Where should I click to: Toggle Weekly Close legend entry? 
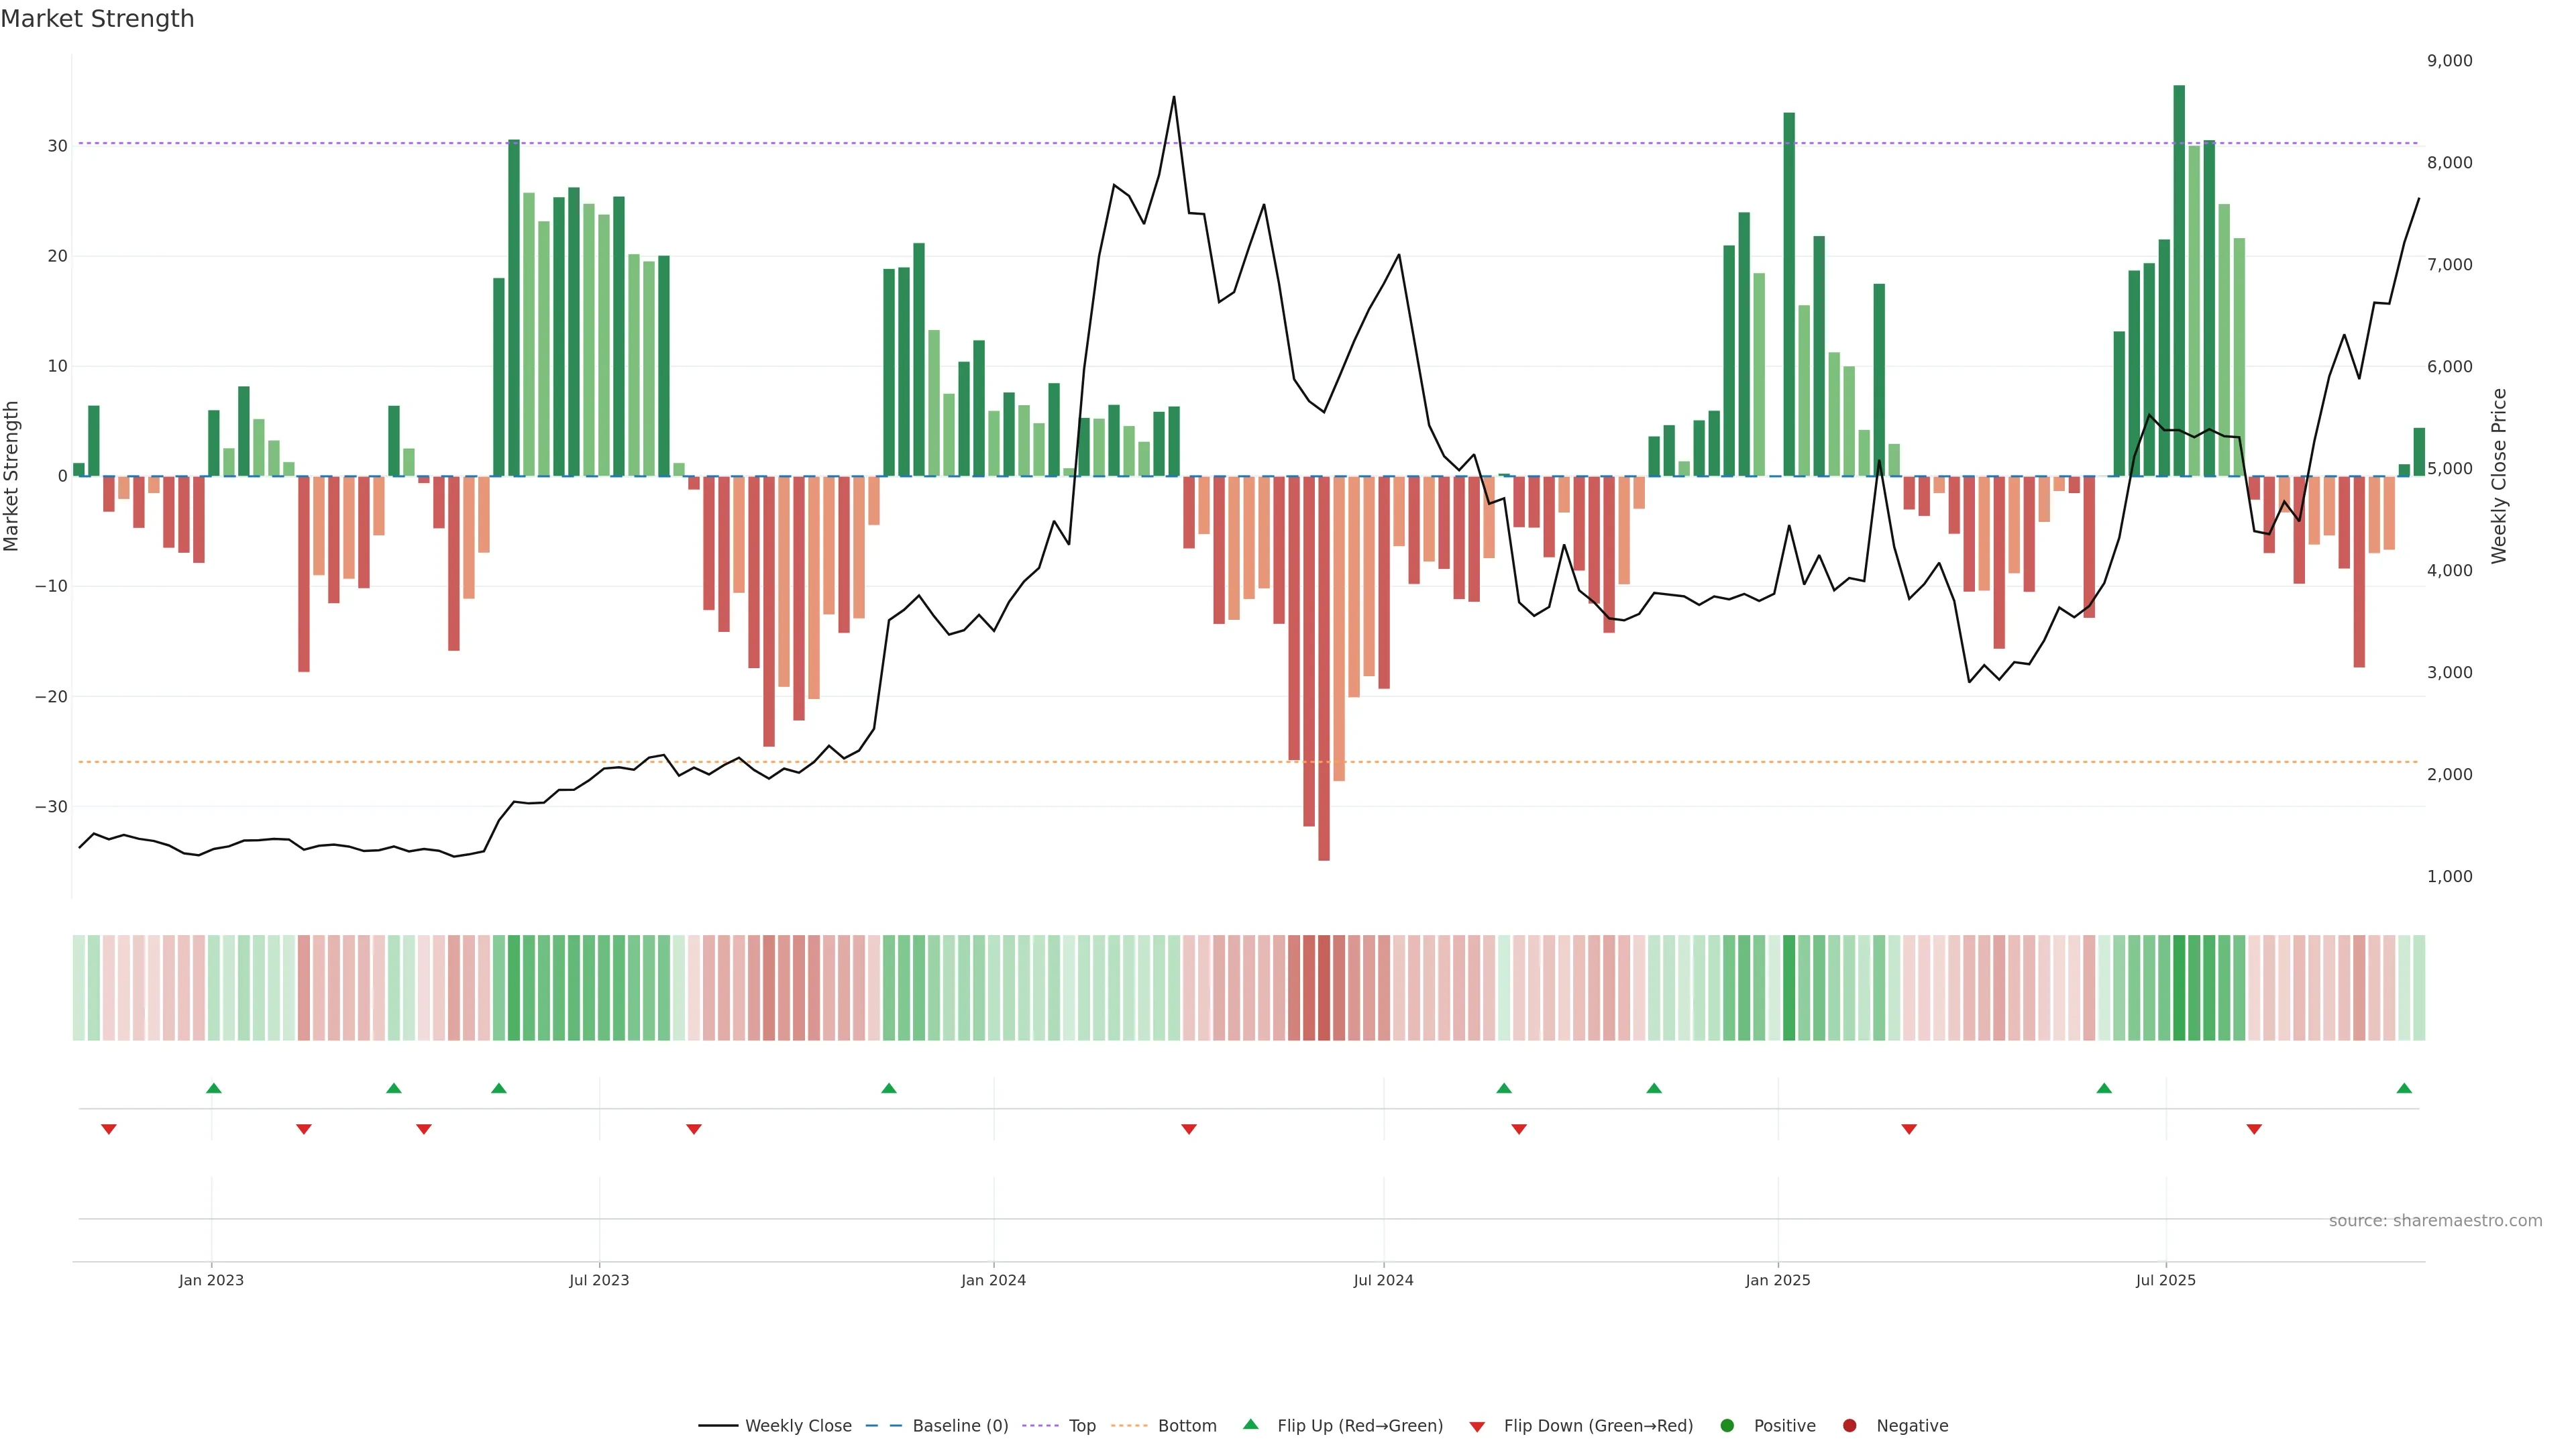[797, 1425]
